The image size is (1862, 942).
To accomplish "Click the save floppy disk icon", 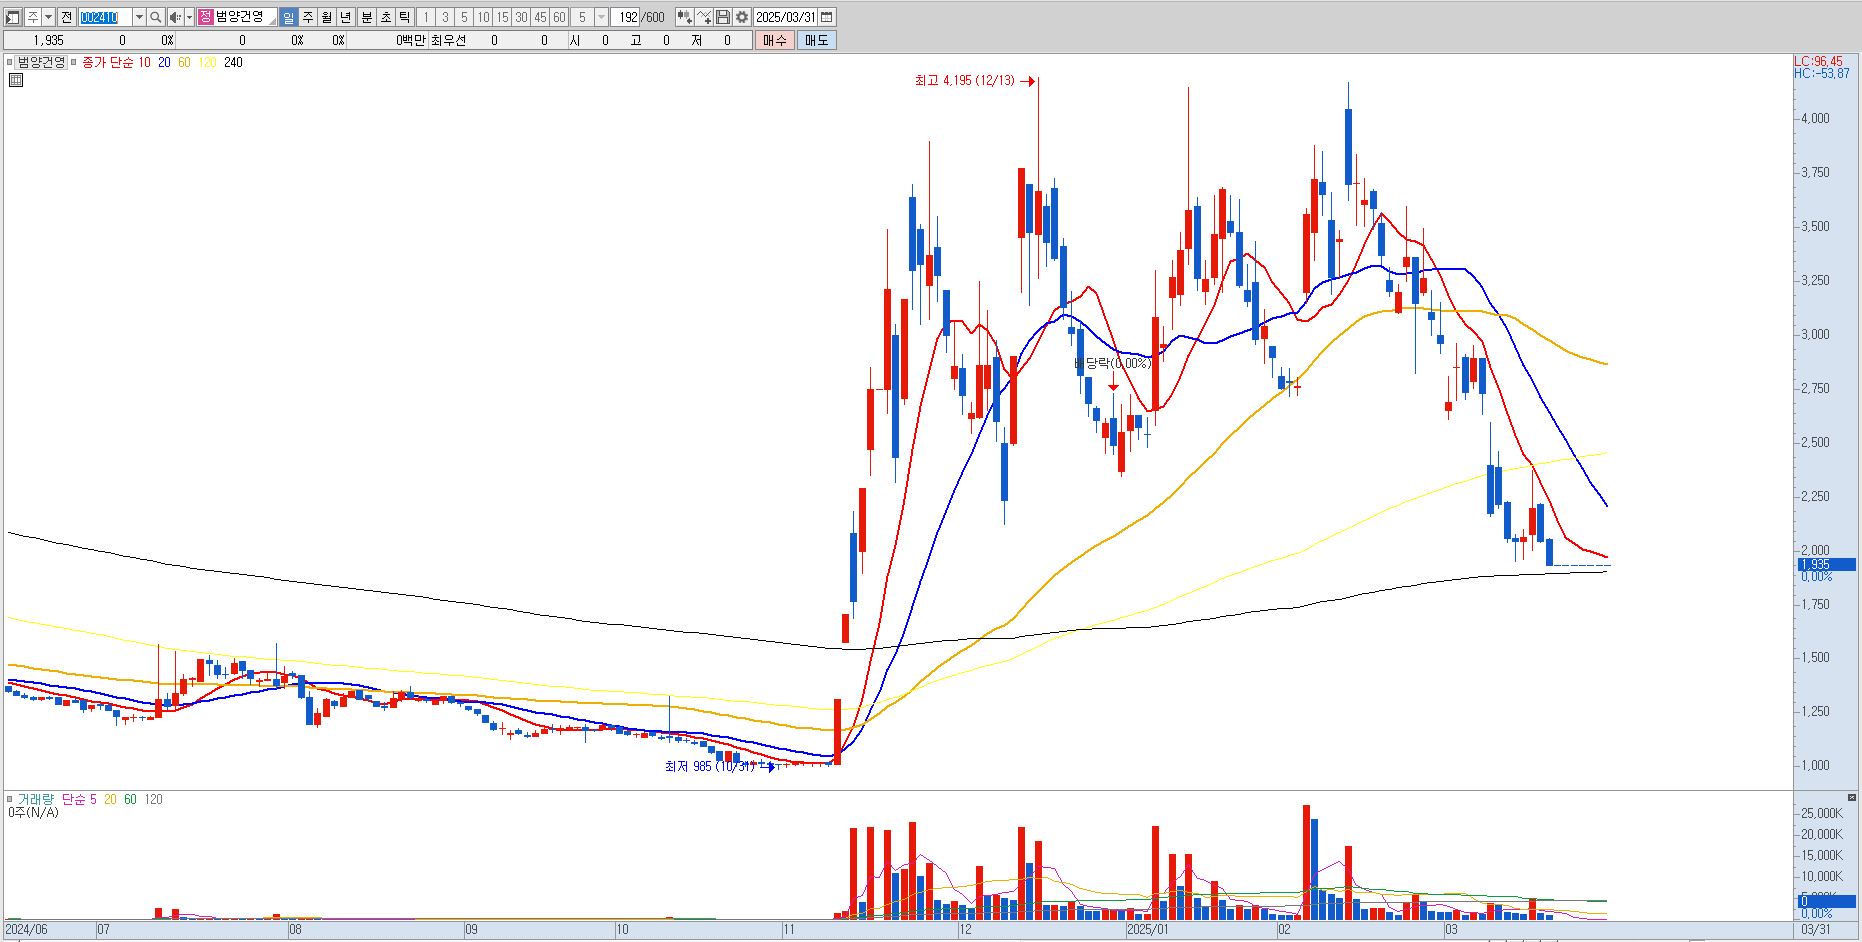I will coord(723,17).
